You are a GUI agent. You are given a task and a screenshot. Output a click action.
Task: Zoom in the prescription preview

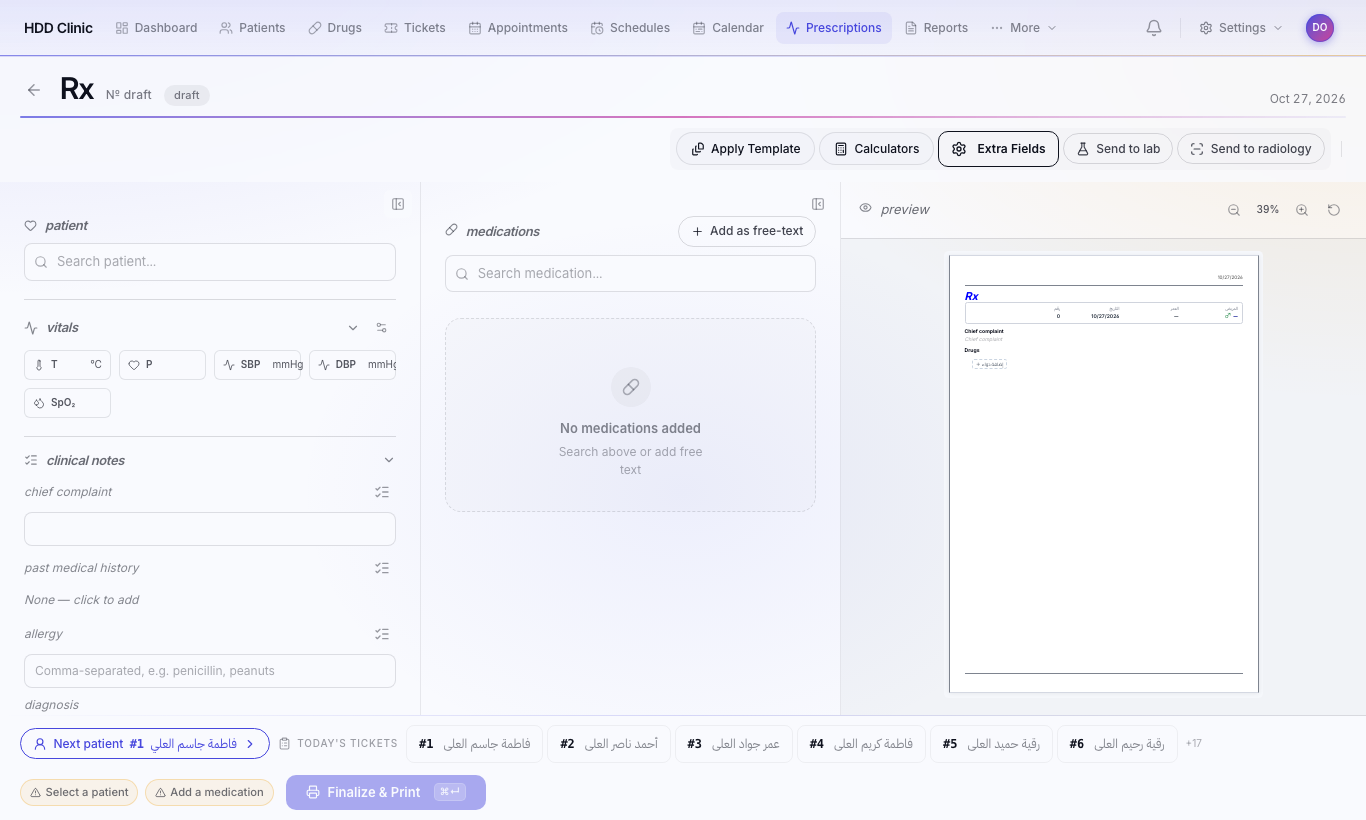1302,210
